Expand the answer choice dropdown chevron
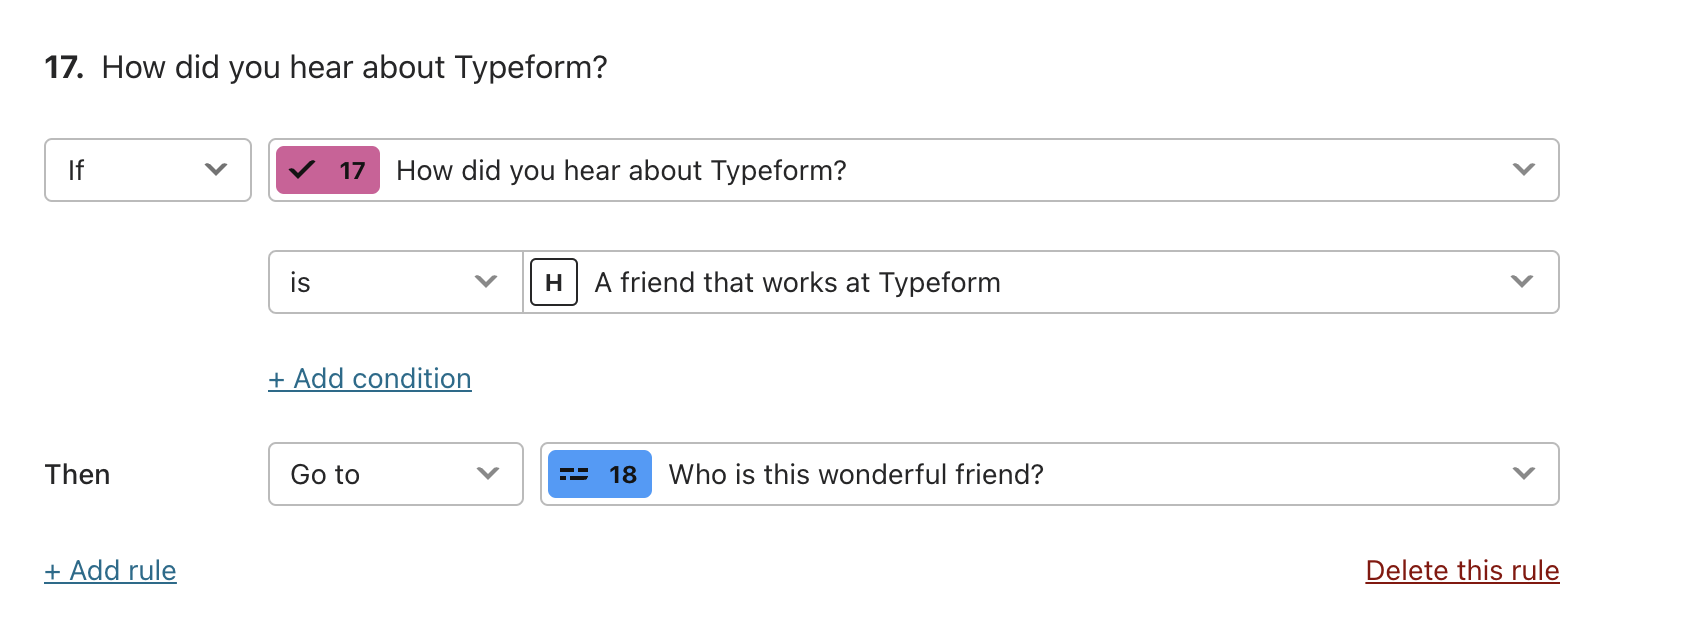Viewport: 1686px width, 632px height. (x=1522, y=282)
